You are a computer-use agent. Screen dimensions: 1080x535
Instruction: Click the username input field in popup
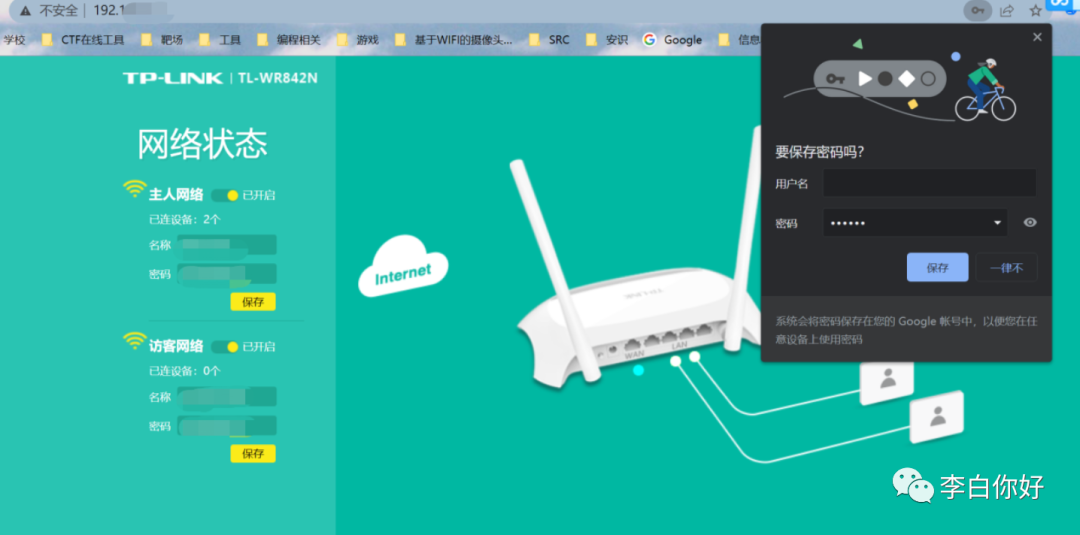point(929,183)
